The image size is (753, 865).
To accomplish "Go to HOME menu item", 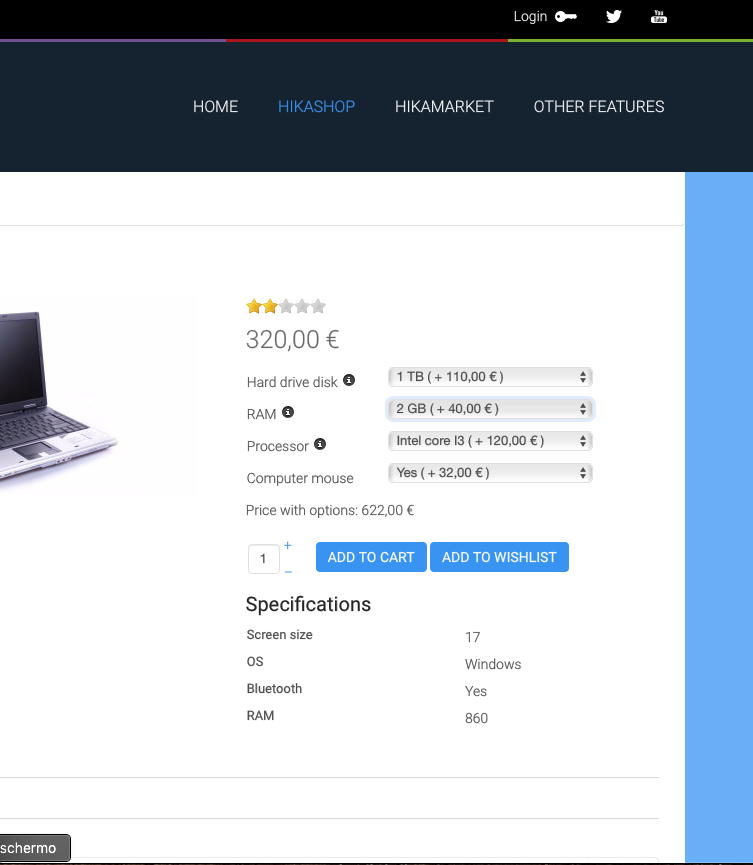I will pyautogui.click(x=215, y=106).
